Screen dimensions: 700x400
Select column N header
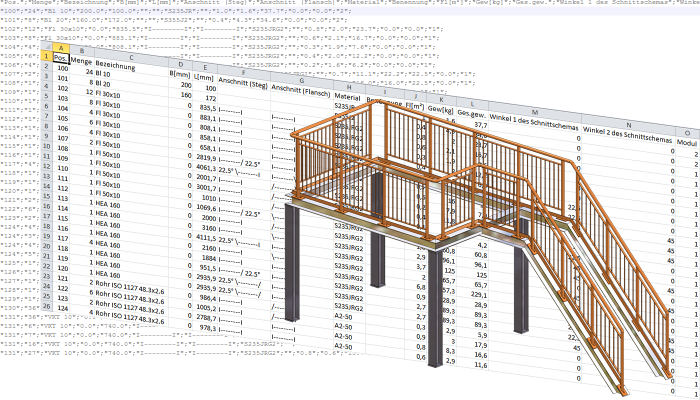[626, 123]
